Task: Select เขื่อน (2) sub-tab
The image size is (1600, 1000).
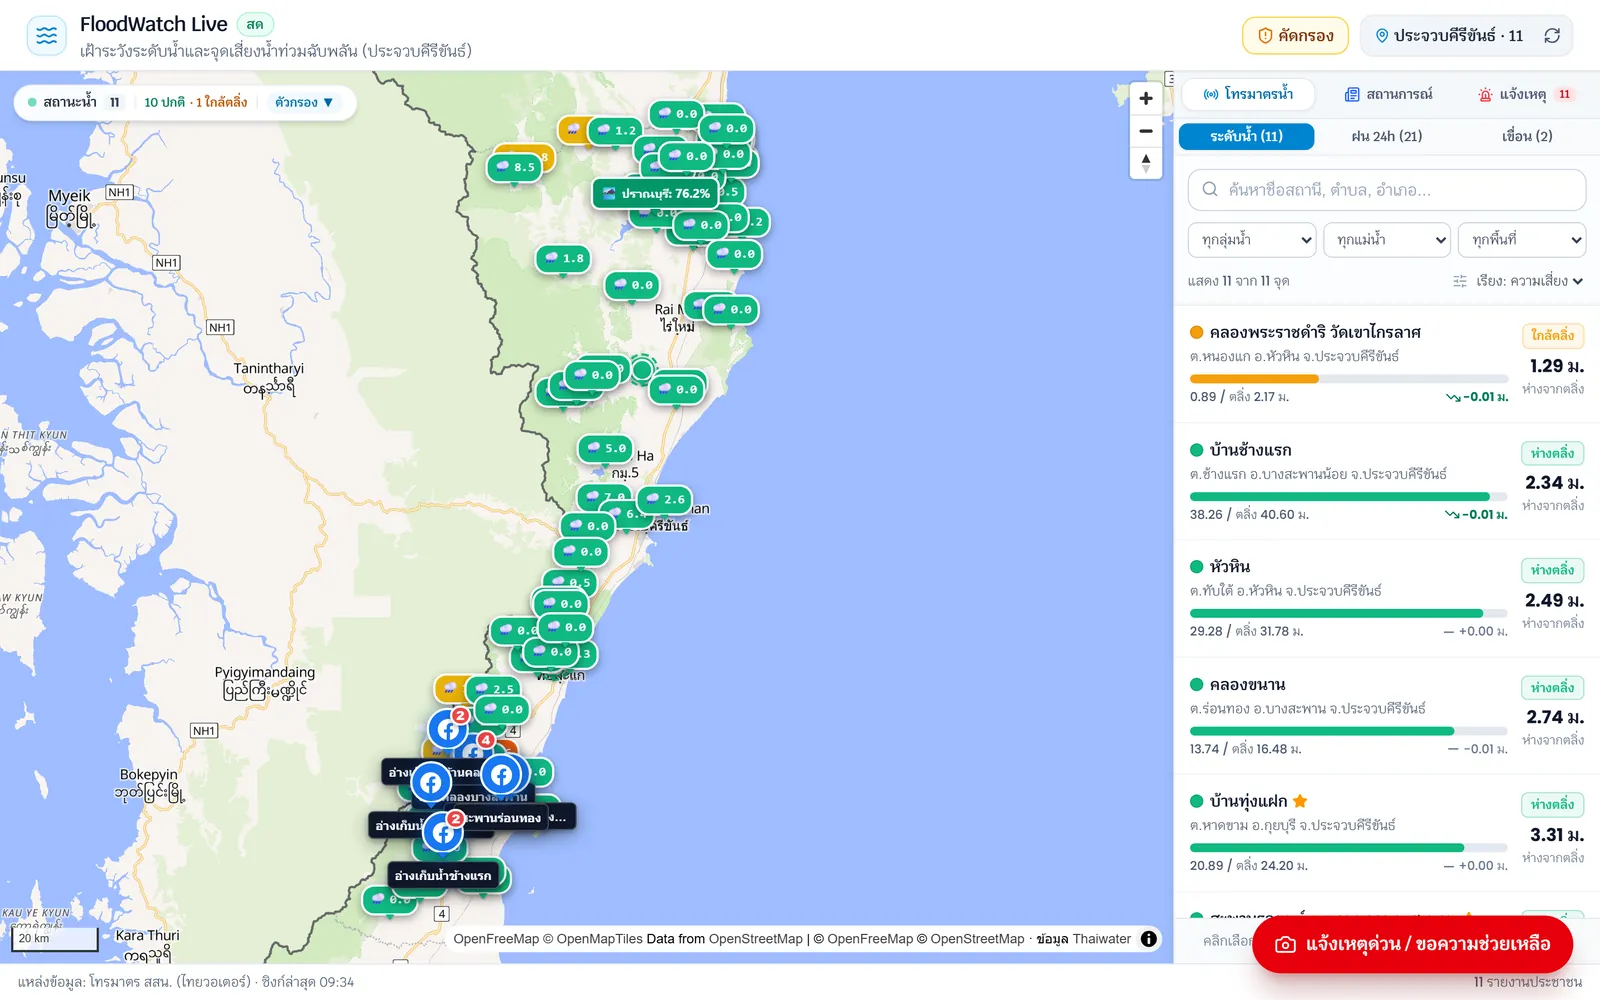Action: pos(1527,136)
